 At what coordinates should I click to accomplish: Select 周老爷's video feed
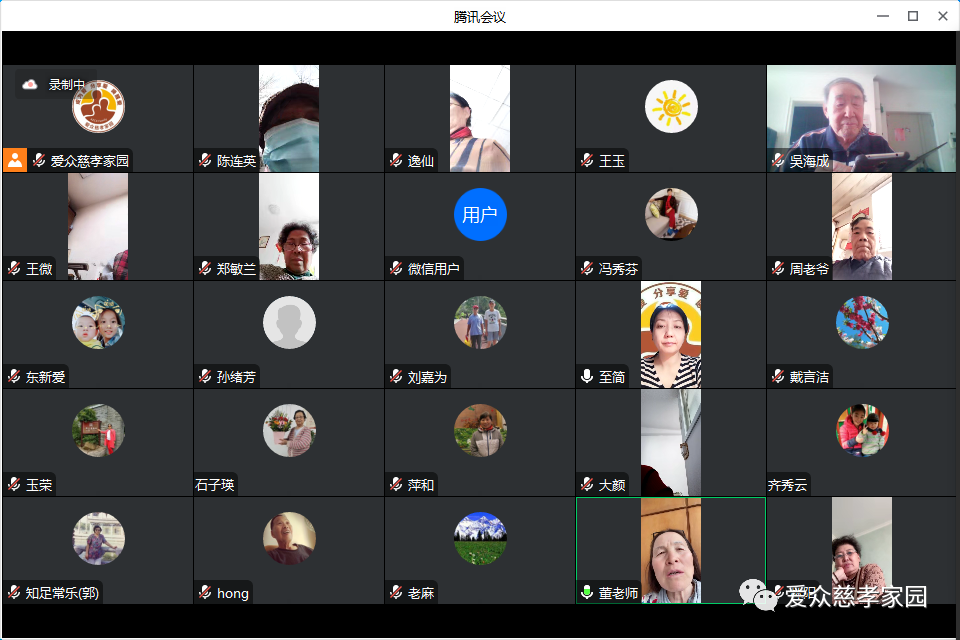tap(861, 225)
